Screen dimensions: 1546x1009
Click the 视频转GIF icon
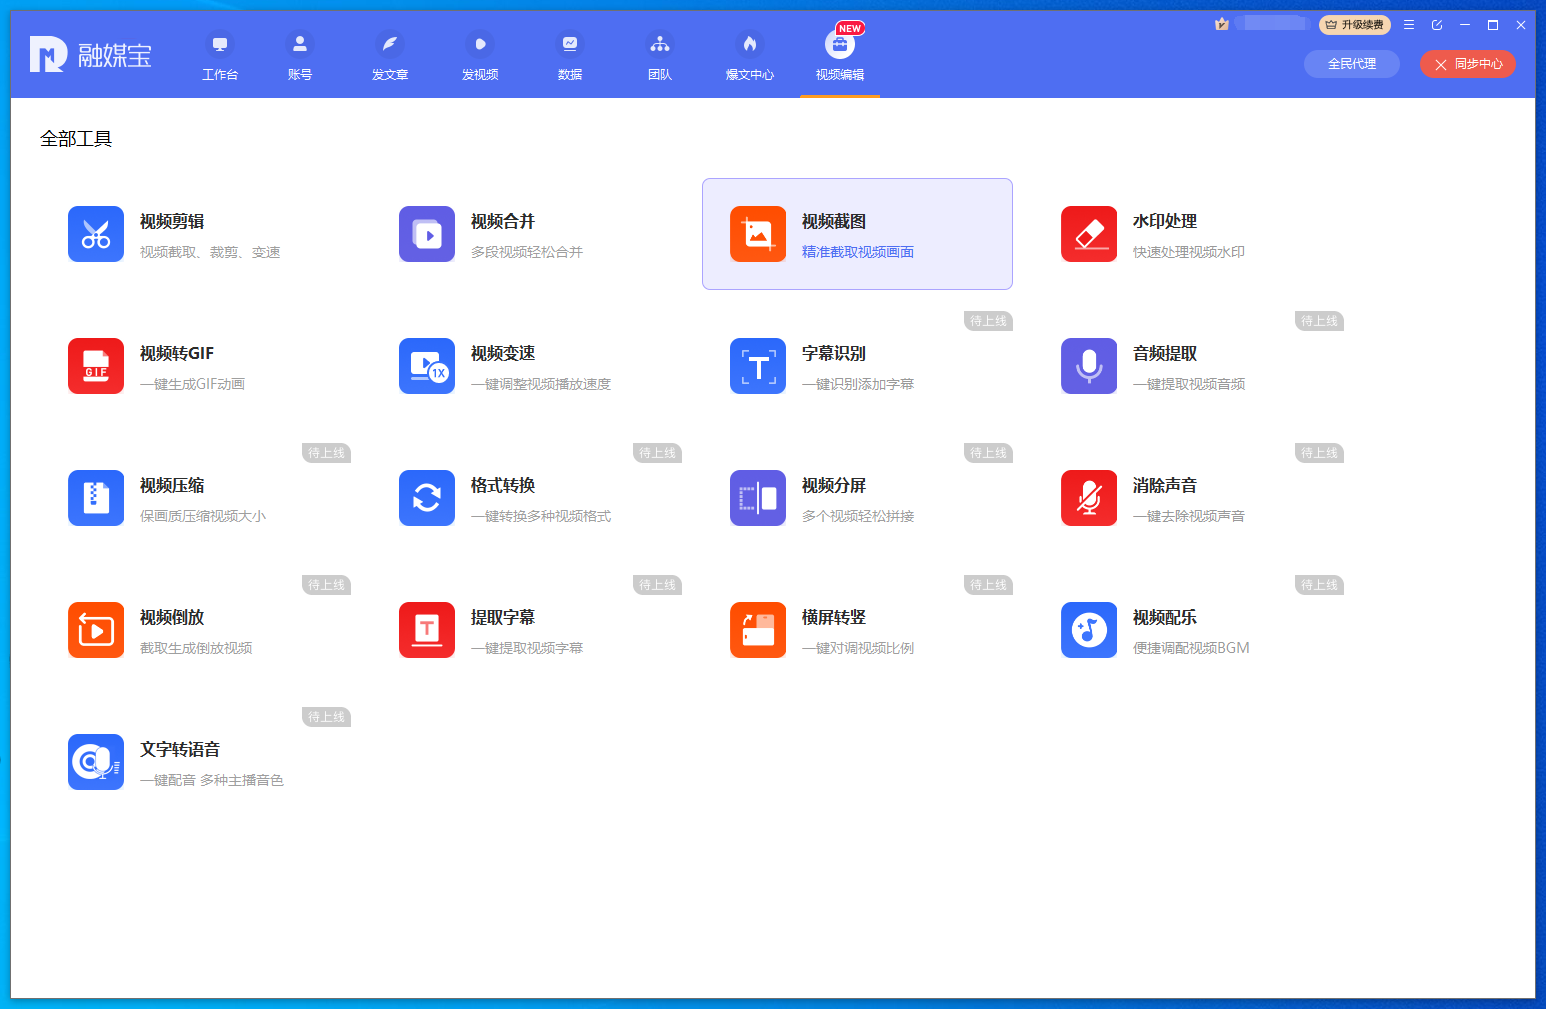point(96,366)
